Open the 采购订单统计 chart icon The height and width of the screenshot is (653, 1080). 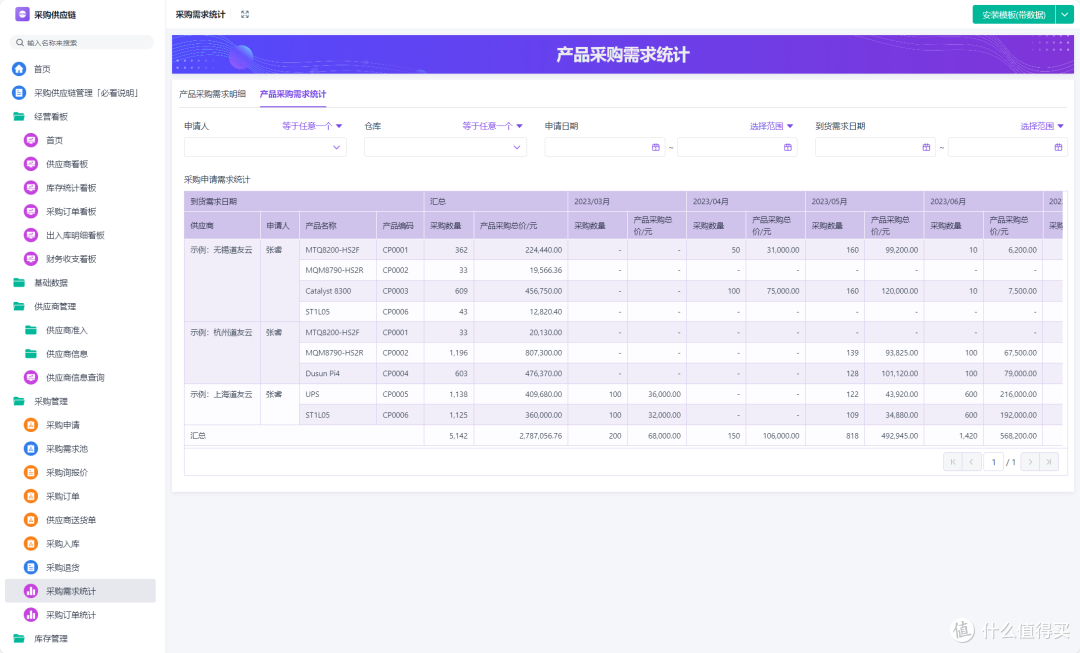pyautogui.click(x=30, y=614)
